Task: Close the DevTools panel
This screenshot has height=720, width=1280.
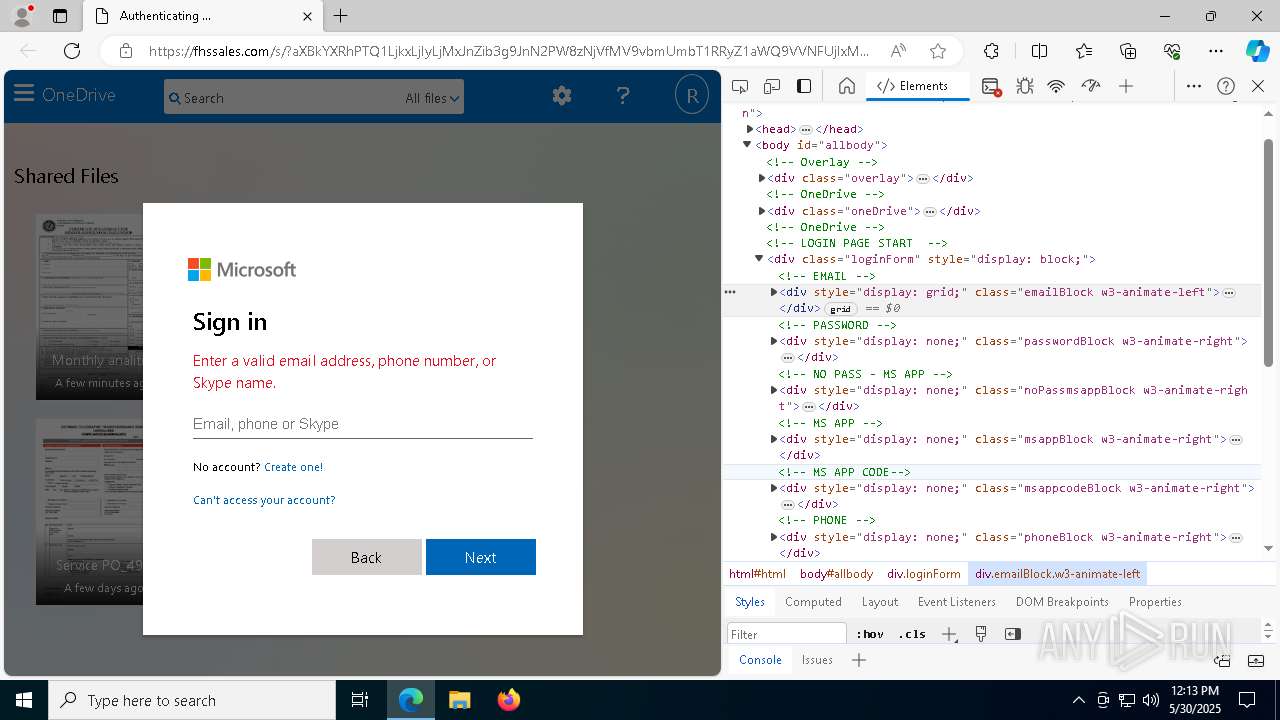Action: pos(1258,87)
